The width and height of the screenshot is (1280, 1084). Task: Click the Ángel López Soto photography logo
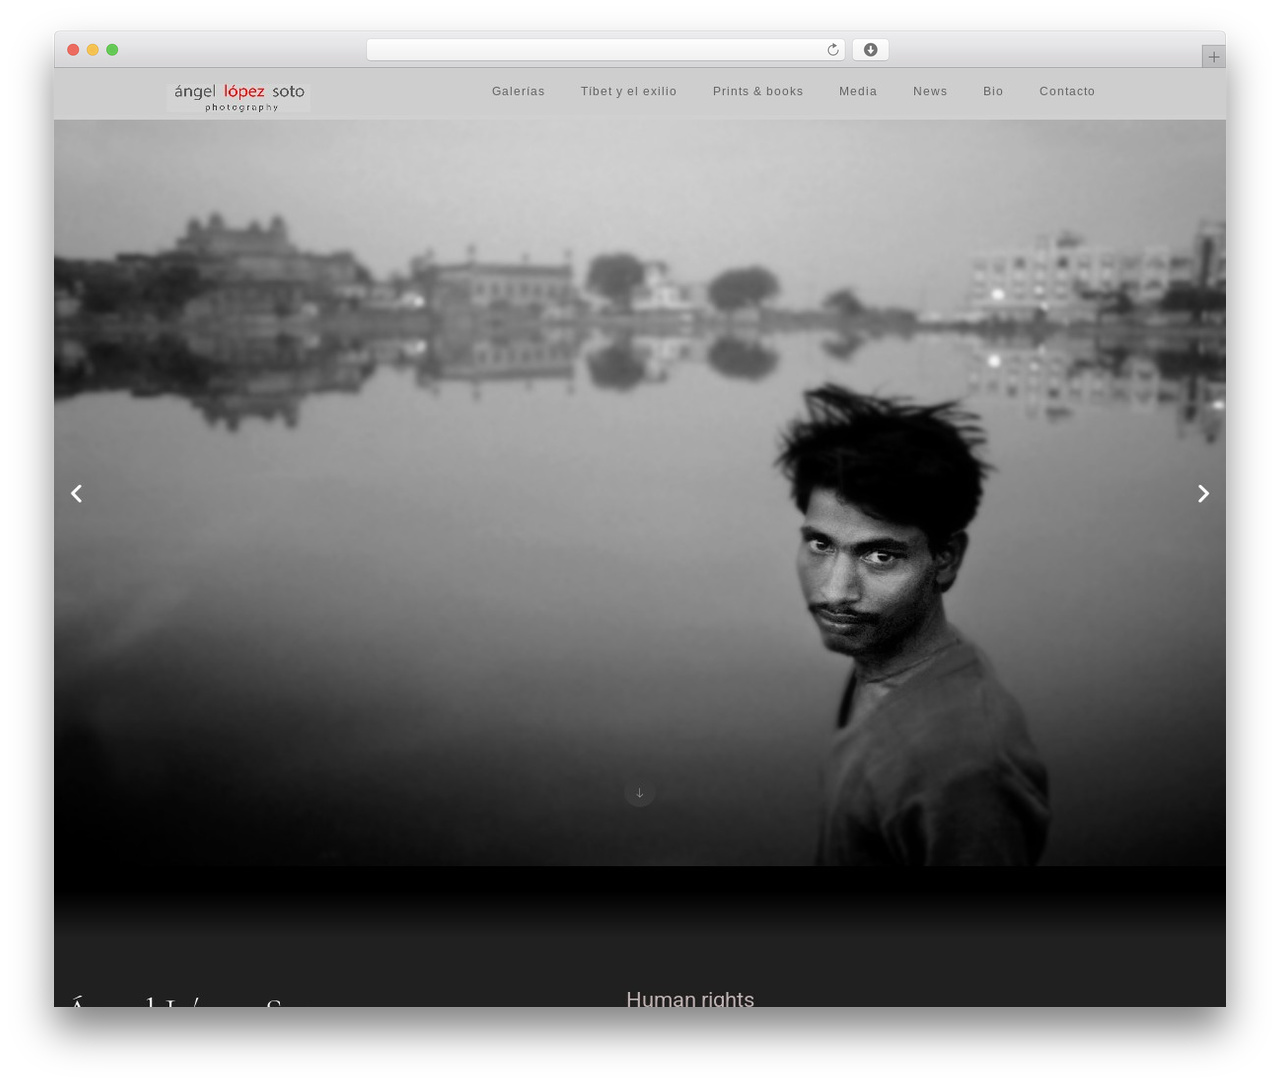coord(240,97)
